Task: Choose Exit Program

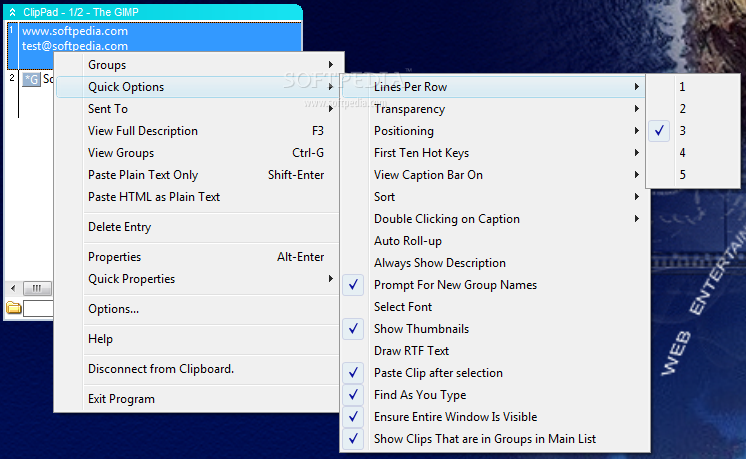Action: pyautogui.click(x=198, y=399)
